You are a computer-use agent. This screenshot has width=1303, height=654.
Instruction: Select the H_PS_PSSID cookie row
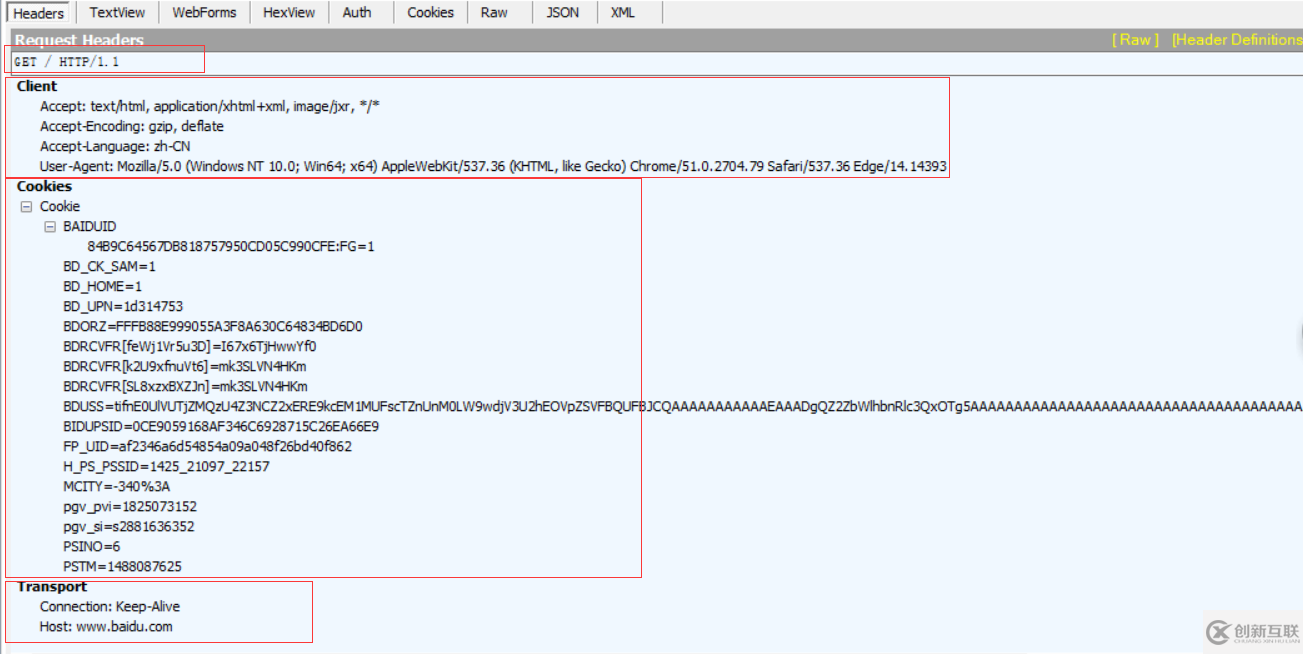167,466
